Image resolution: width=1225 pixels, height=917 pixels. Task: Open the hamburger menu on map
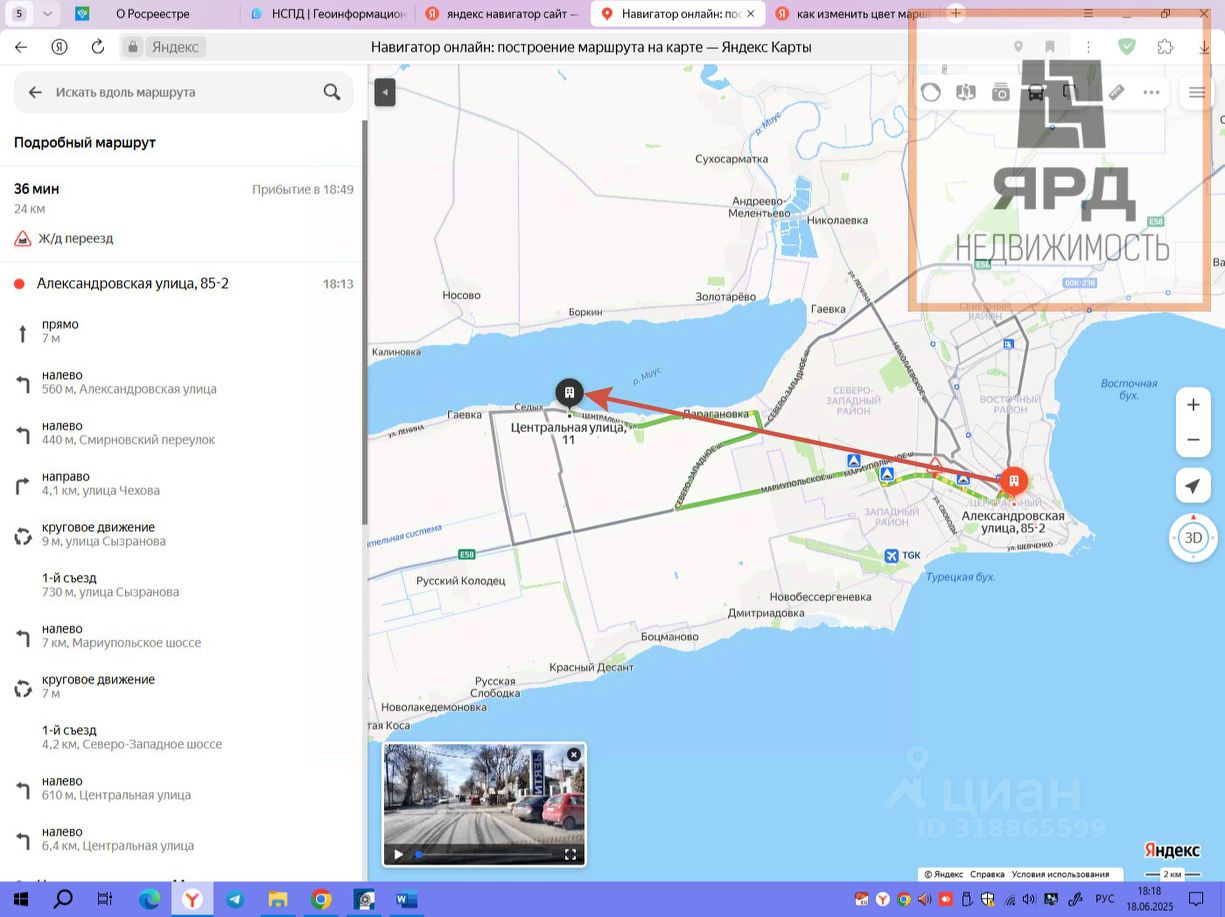tap(1197, 92)
